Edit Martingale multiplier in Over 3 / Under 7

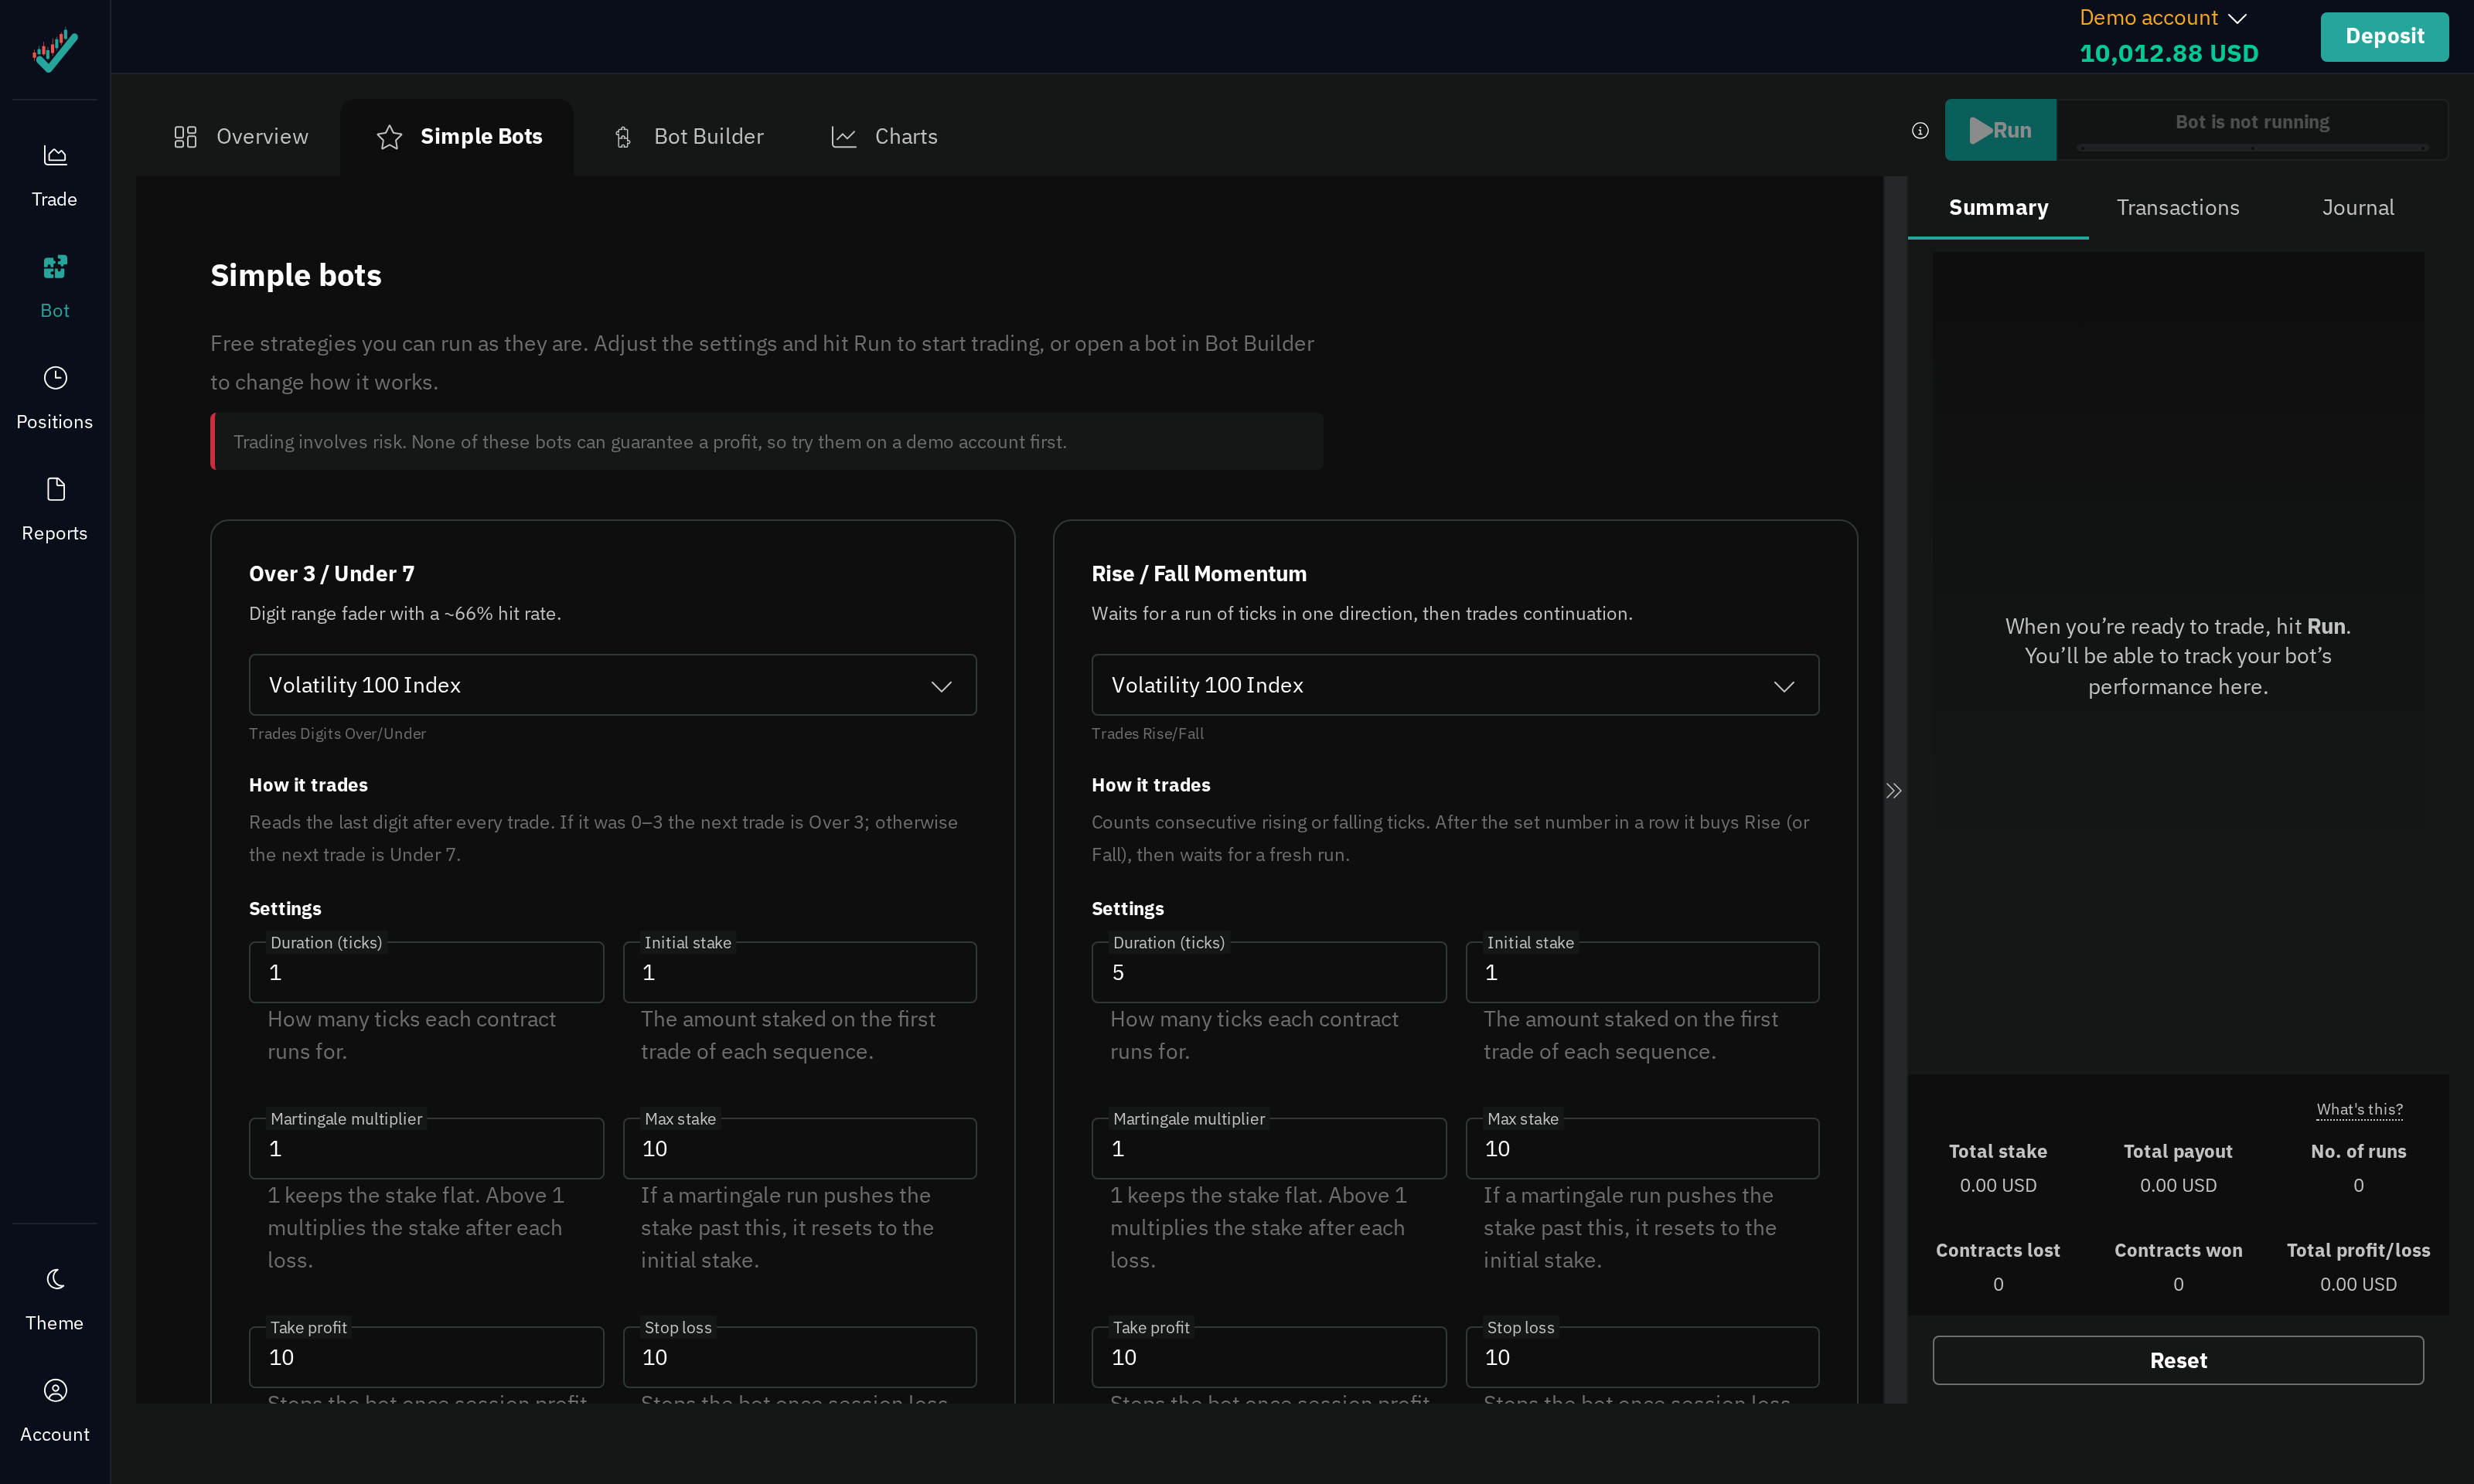[x=426, y=1148]
